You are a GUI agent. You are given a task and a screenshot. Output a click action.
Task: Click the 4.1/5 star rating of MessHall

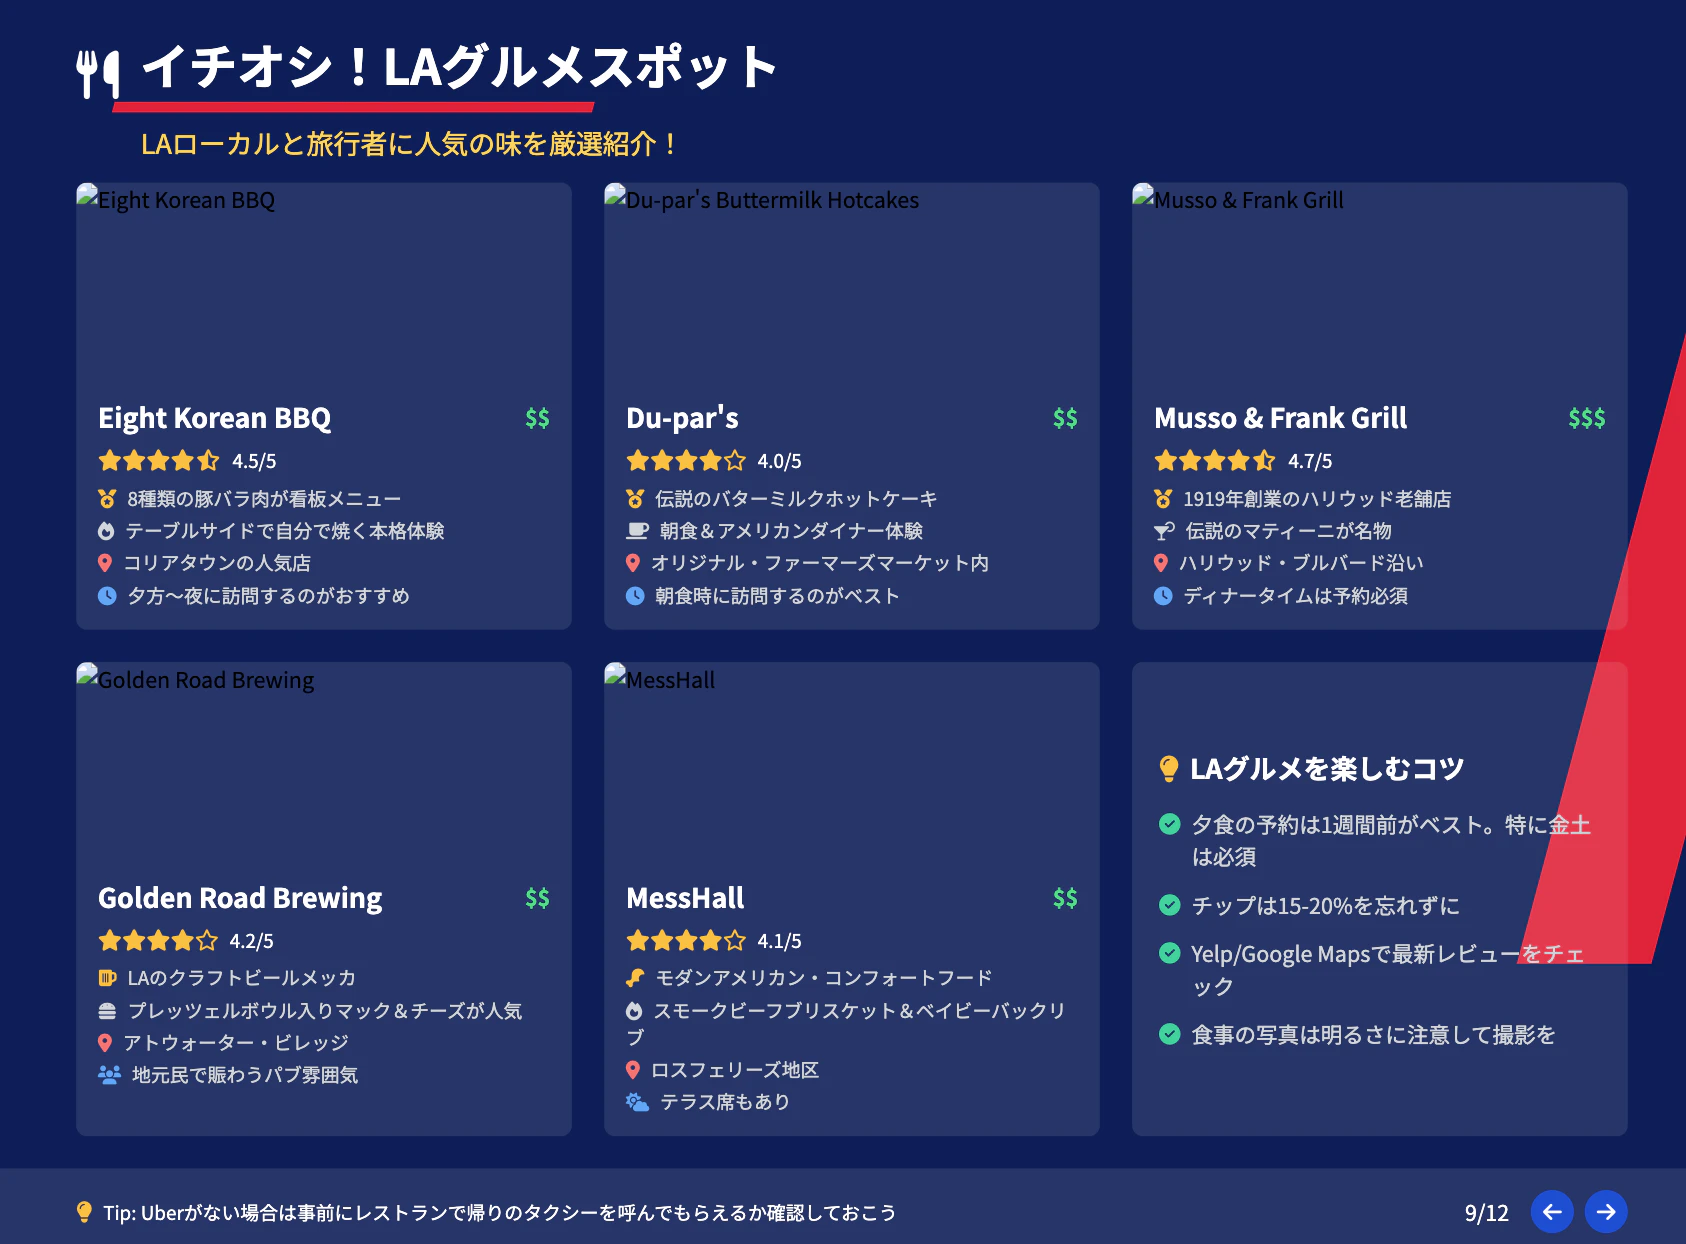714,941
